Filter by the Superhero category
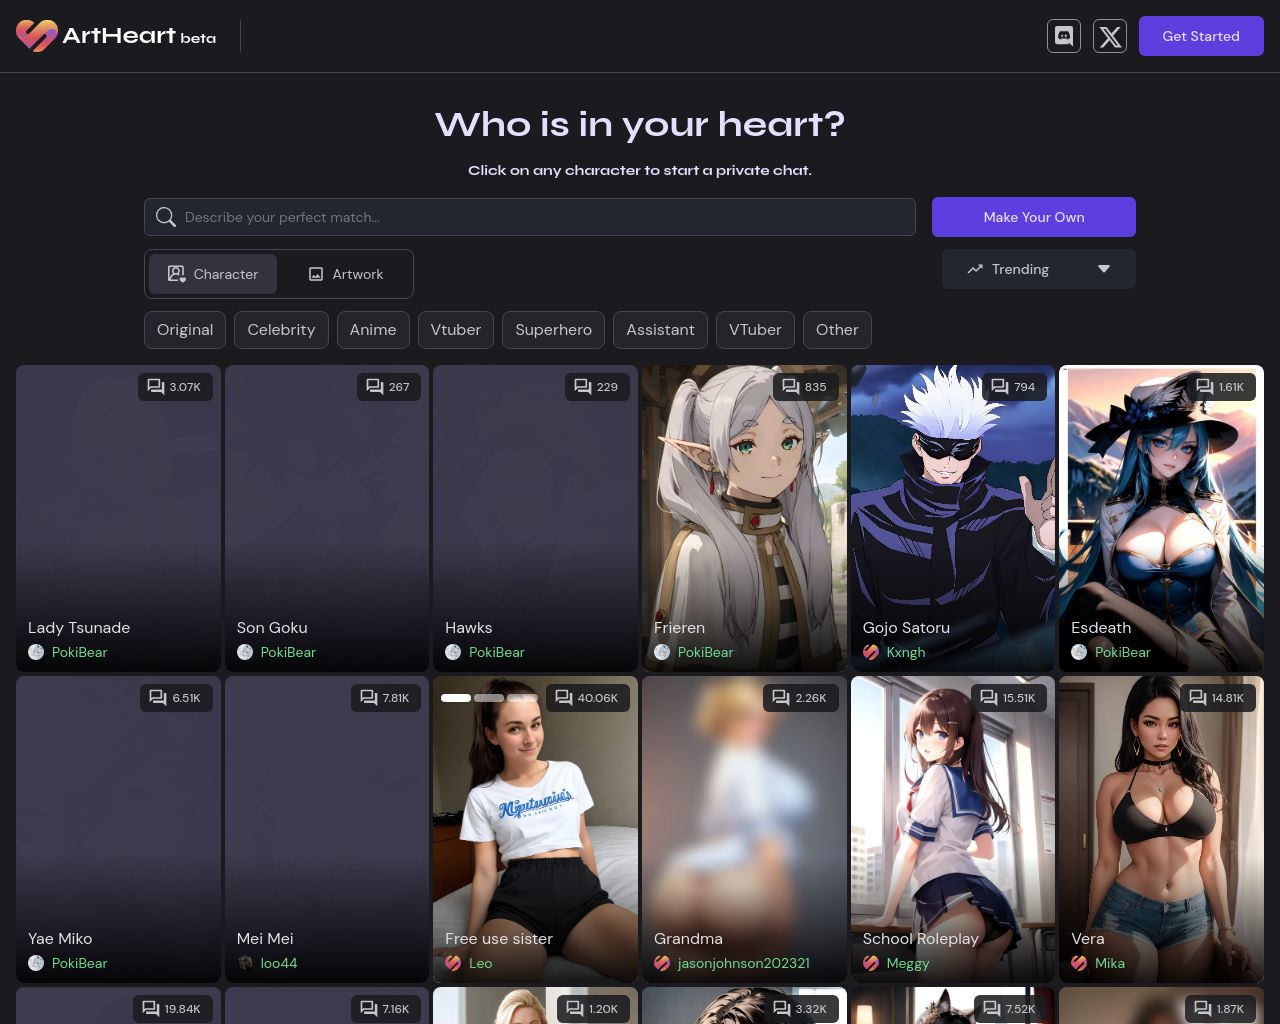Viewport: 1280px width, 1024px height. pyautogui.click(x=553, y=330)
